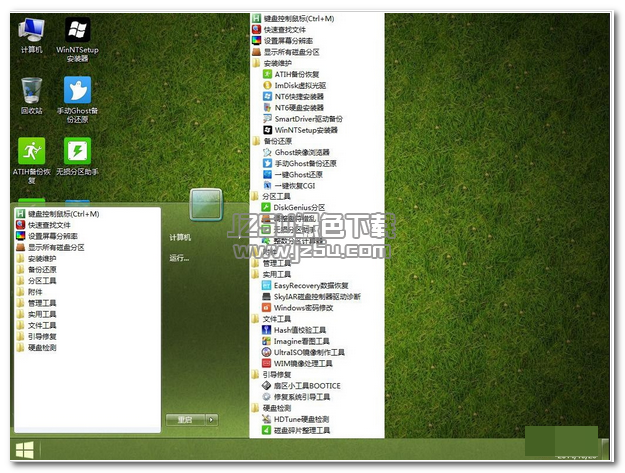This screenshot has height=473, width=625.
Task: Launch 一键Ghost还原 from program list
Action: (x=293, y=175)
